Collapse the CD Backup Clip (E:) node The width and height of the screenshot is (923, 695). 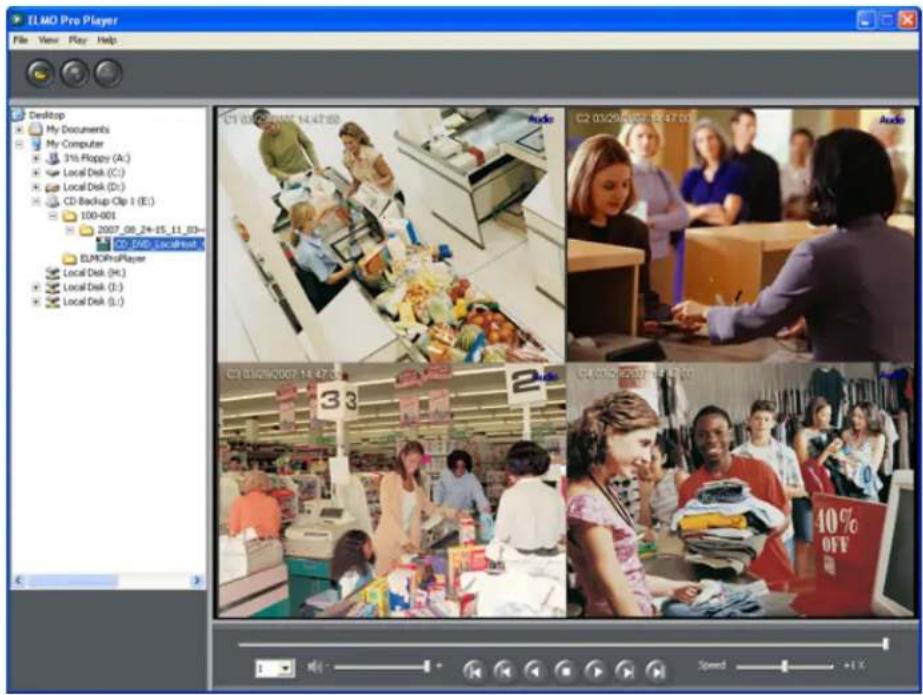[36, 201]
